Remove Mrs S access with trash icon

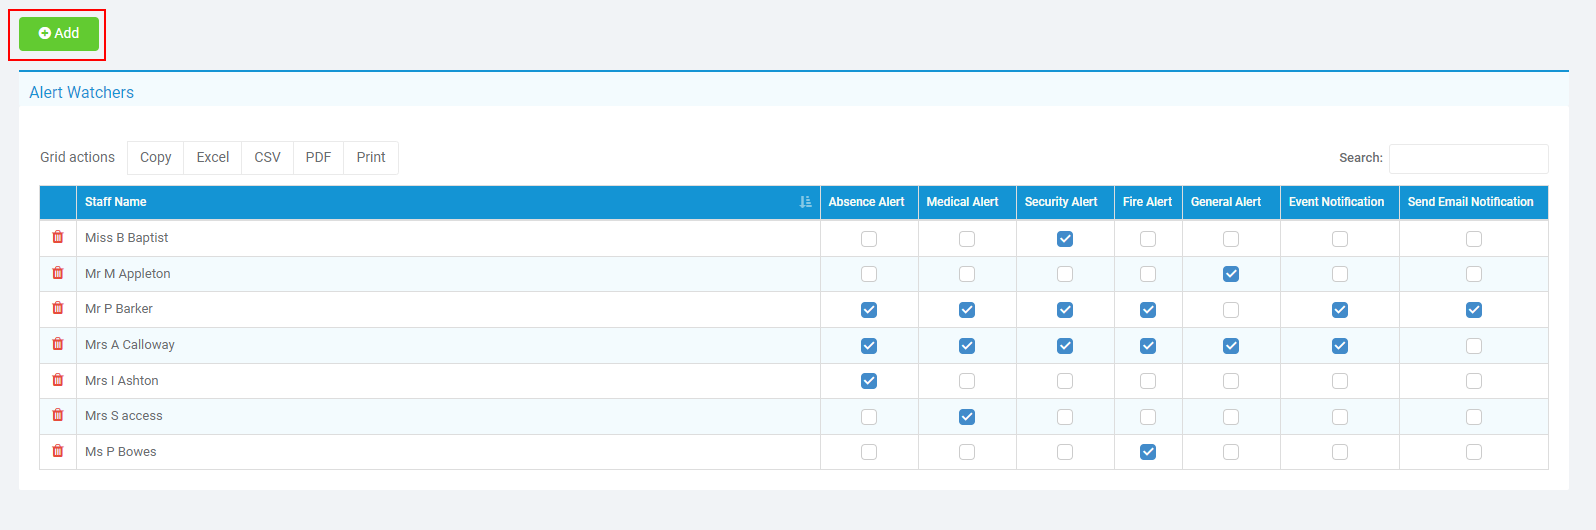point(58,415)
